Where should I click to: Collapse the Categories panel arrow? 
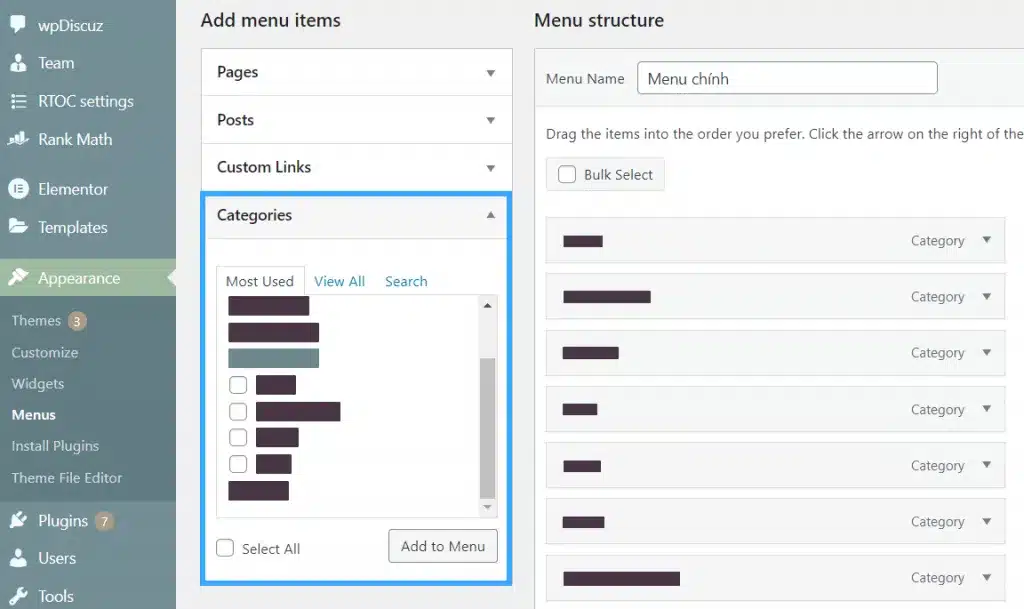click(490, 215)
